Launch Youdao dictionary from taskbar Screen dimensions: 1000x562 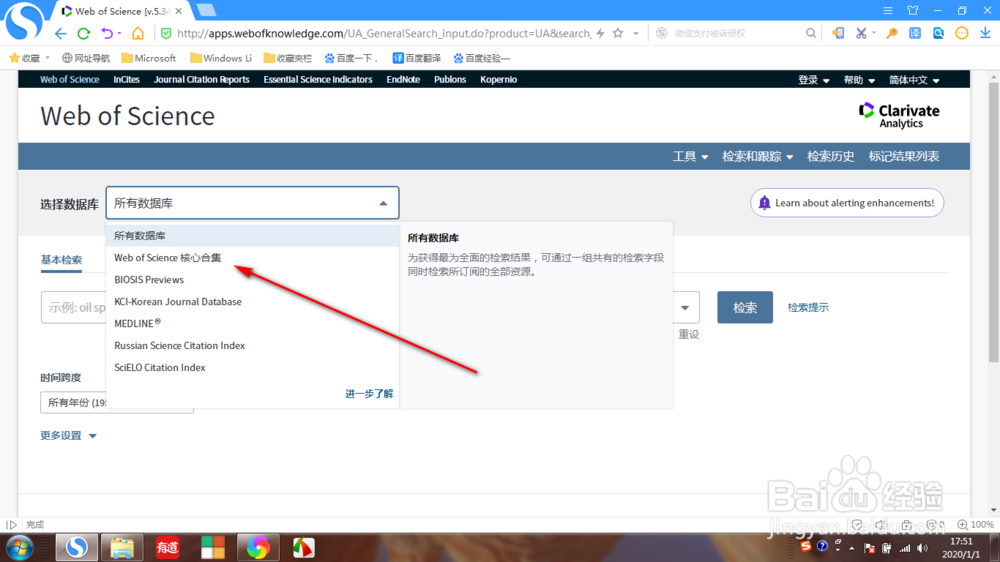tap(167, 548)
